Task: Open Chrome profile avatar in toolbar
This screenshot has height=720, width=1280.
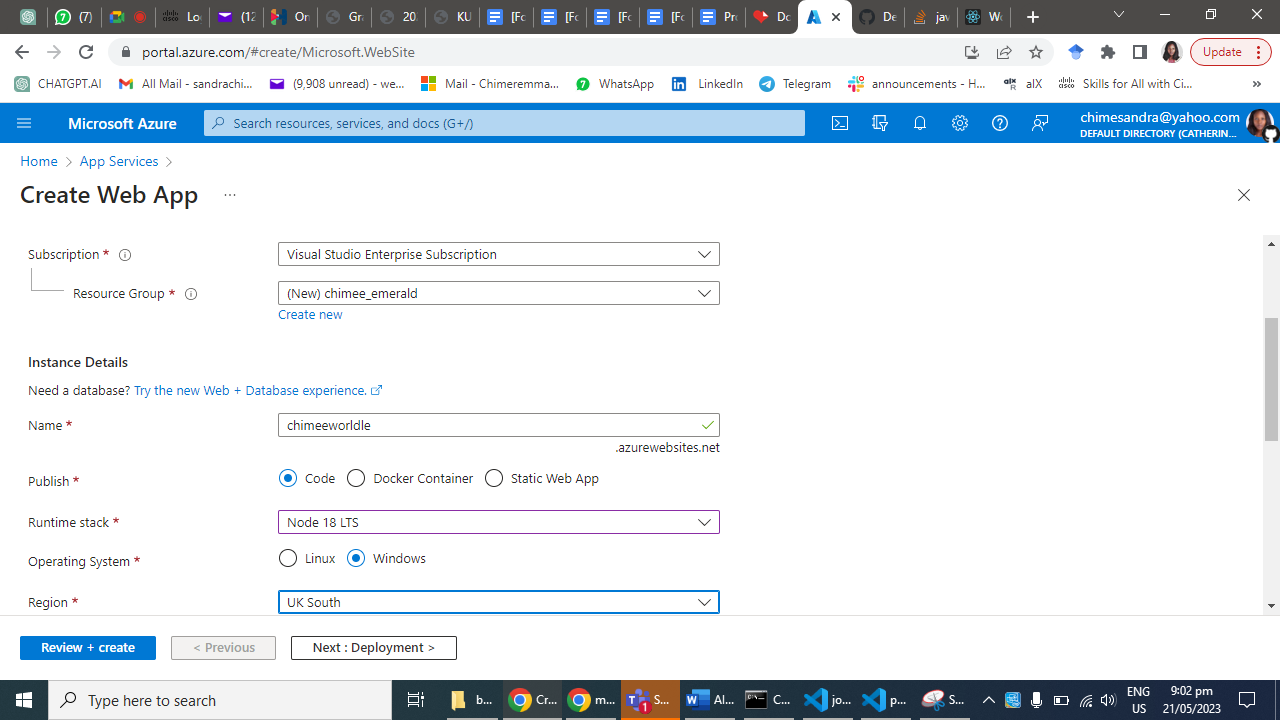Action: pos(1172,52)
